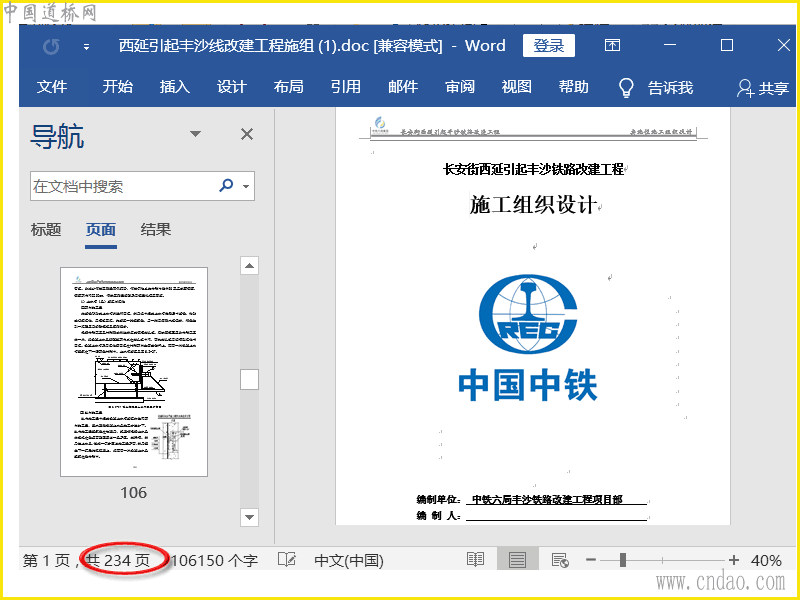
Task: Switch to Web Layout view icon
Action: [x=560, y=560]
